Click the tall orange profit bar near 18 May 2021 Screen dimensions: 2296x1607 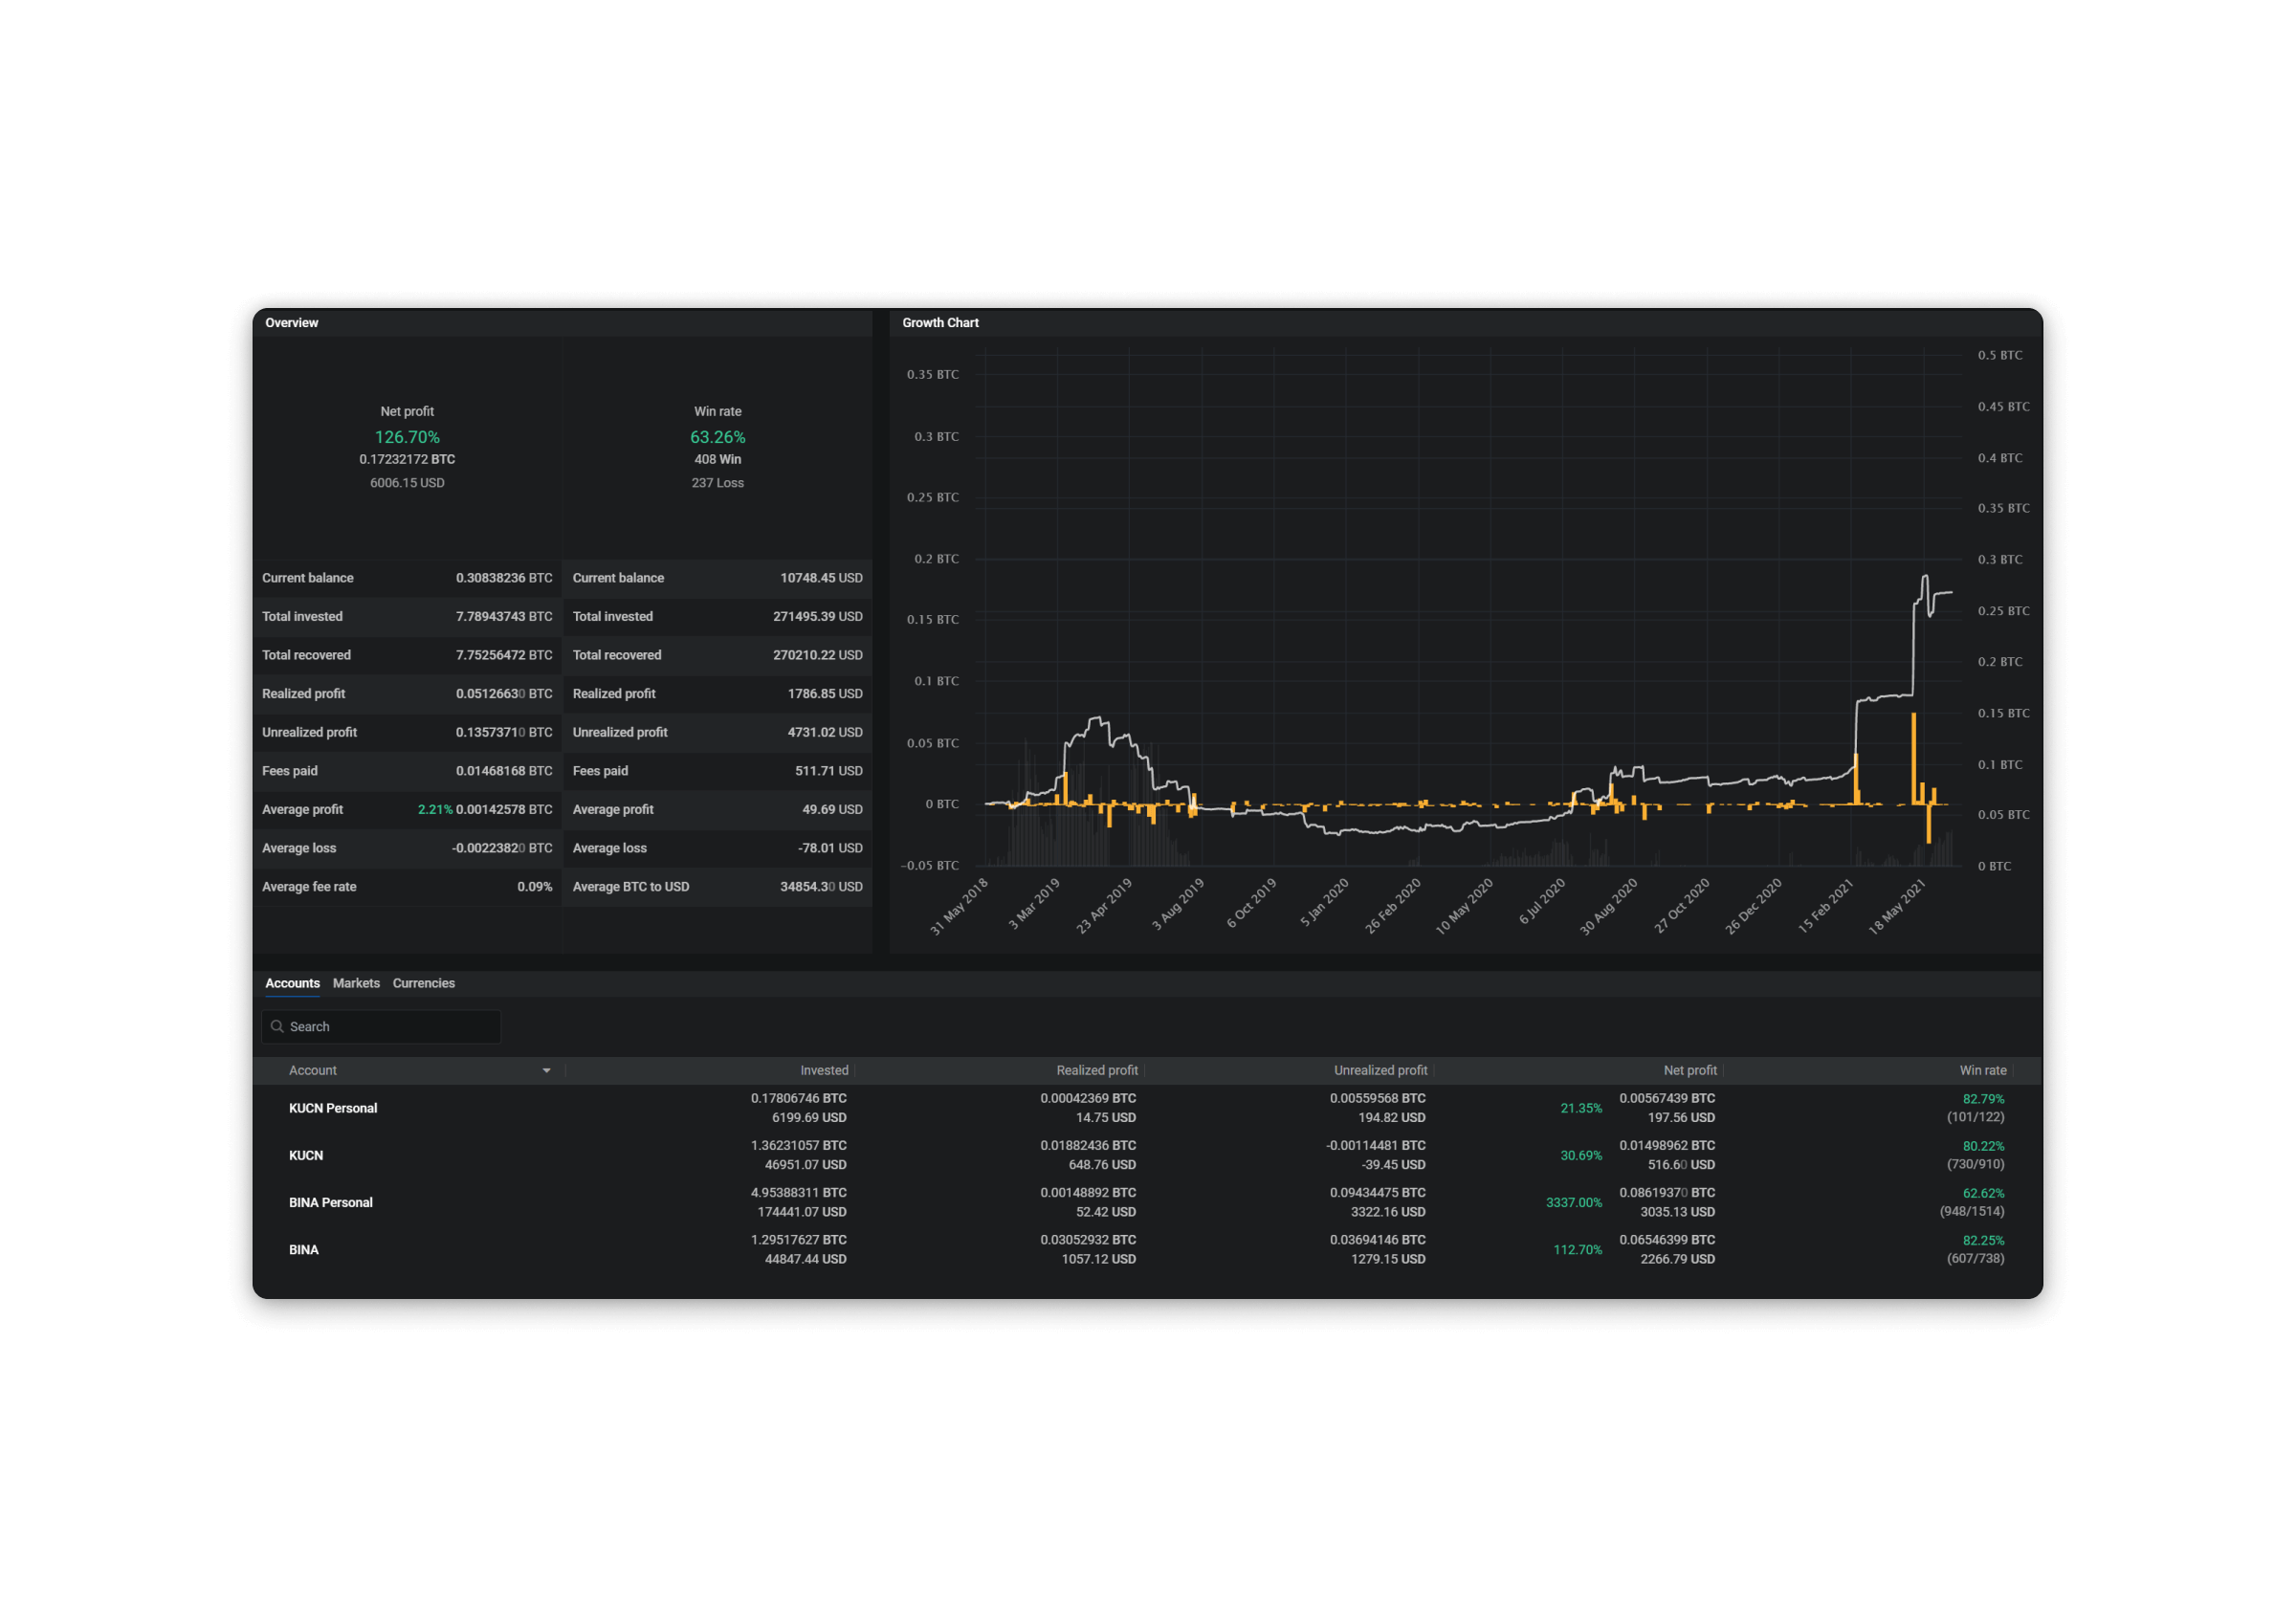point(1913,758)
